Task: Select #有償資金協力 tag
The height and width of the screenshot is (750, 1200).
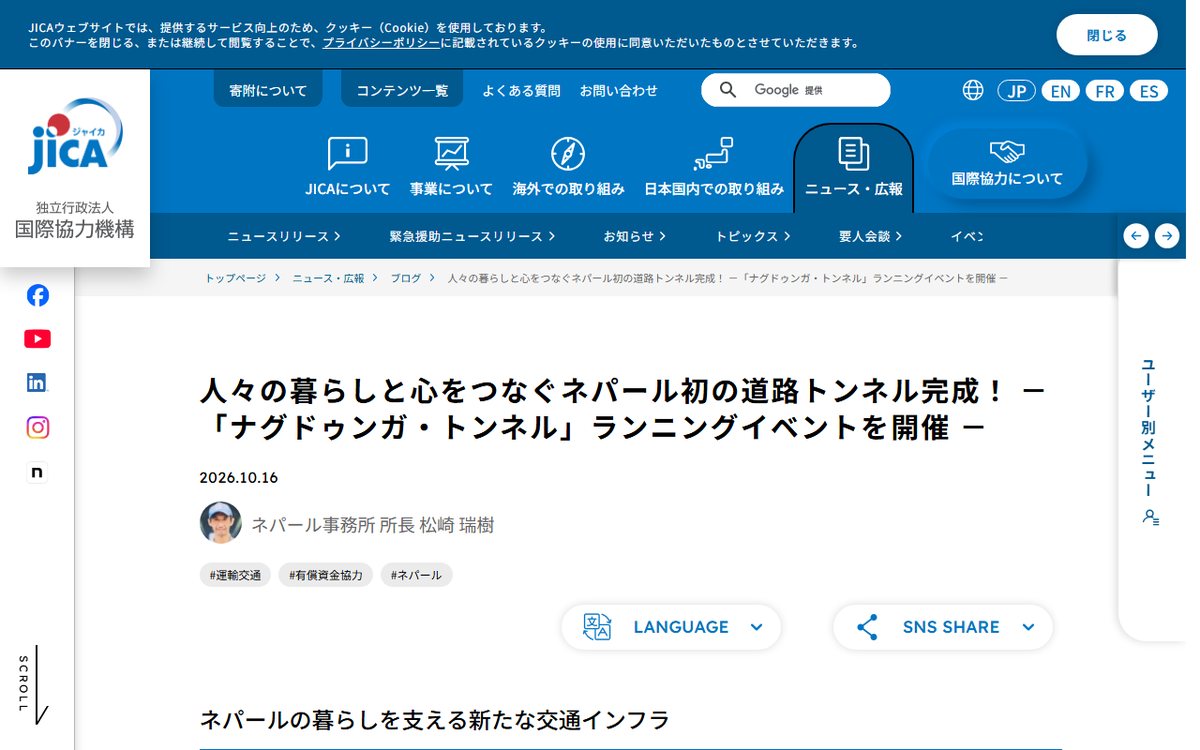Action: (x=326, y=575)
